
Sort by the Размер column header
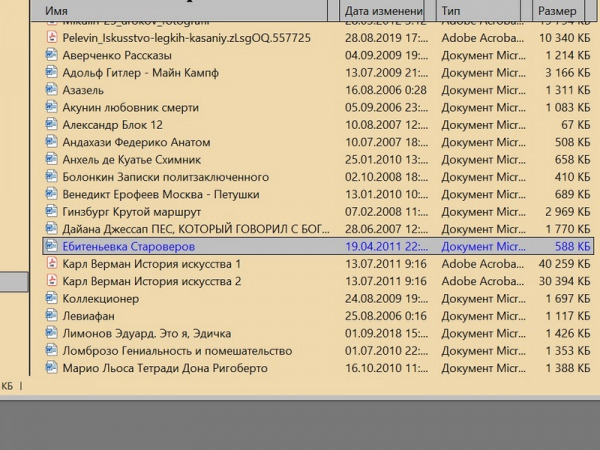tap(559, 11)
